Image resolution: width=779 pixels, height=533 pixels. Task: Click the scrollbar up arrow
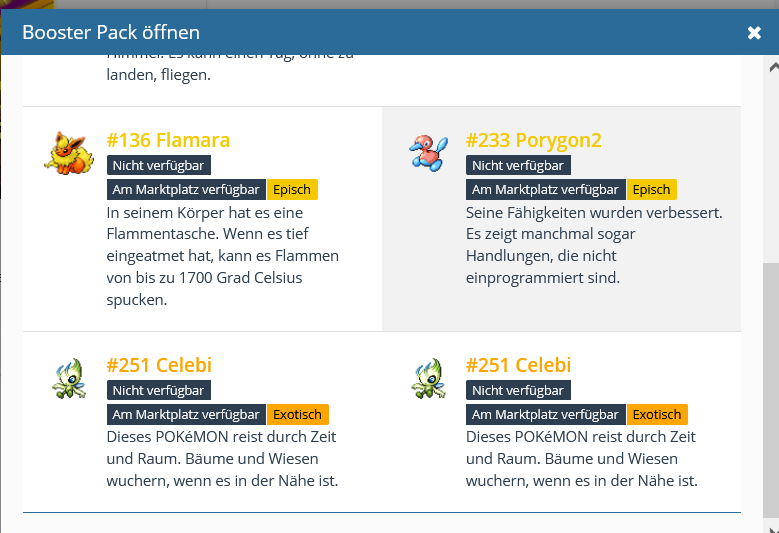(771, 68)
